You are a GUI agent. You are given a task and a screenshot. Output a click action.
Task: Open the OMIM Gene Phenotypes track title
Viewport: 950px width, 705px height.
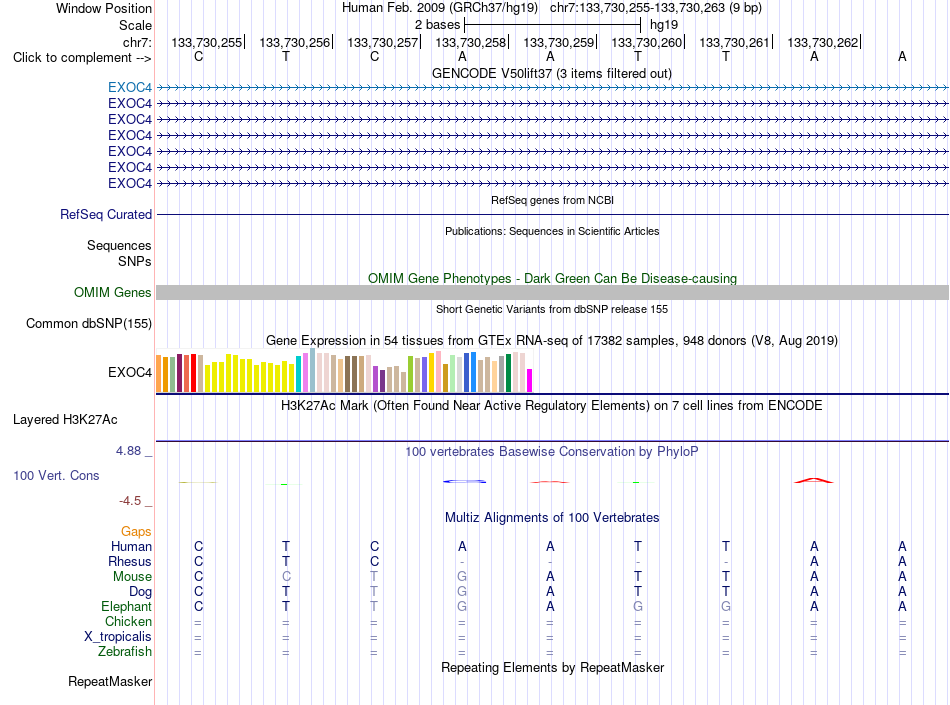pyautogui.click(x=552, y=279)
